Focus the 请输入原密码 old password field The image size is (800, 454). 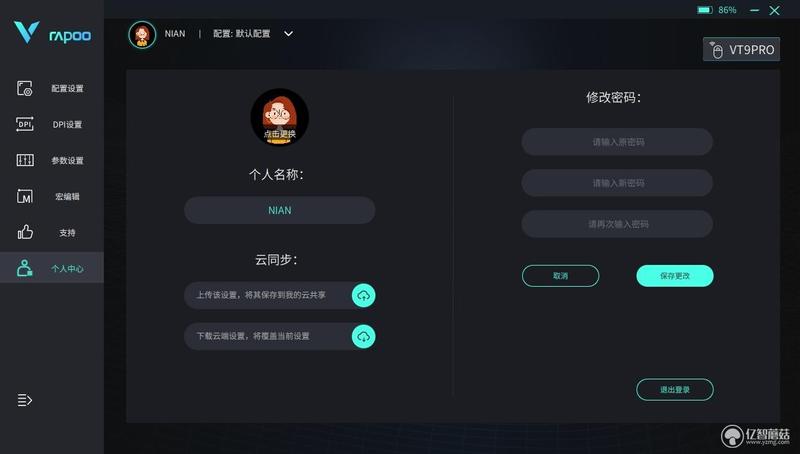(x=617, y=142)
